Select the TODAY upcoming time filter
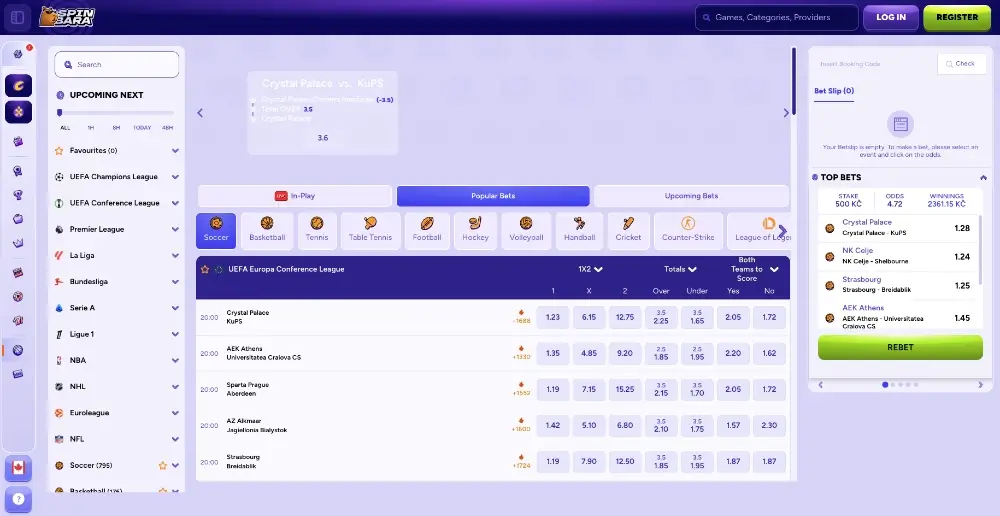 [x=142, y=128]
